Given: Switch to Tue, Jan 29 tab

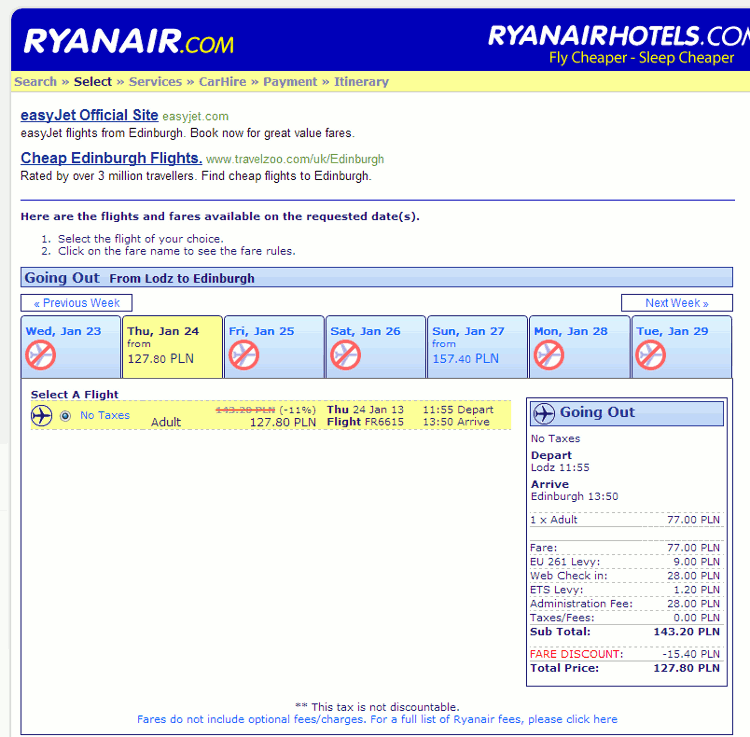Looking at the screenshot, I should pos(682,347).
